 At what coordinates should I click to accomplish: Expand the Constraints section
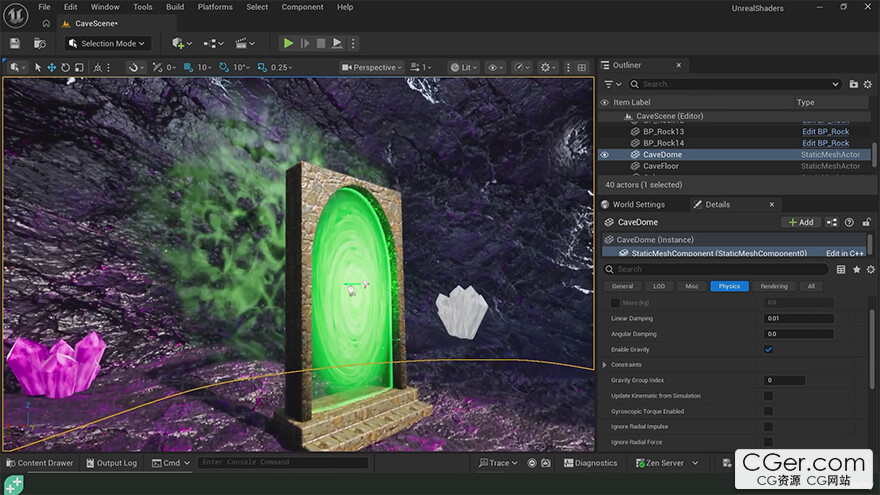(x=605, y=365)
